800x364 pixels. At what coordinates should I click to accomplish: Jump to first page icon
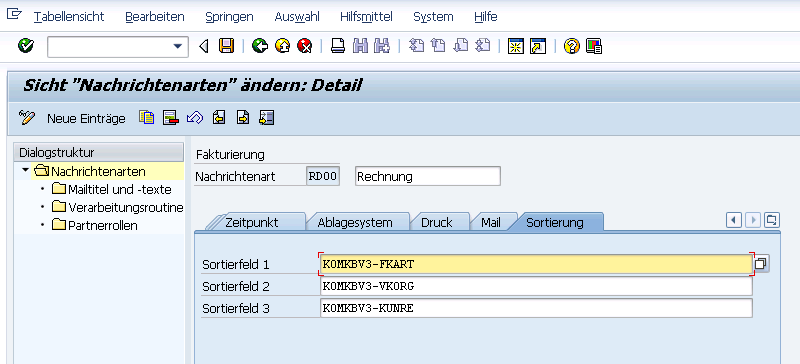(417, 46)
